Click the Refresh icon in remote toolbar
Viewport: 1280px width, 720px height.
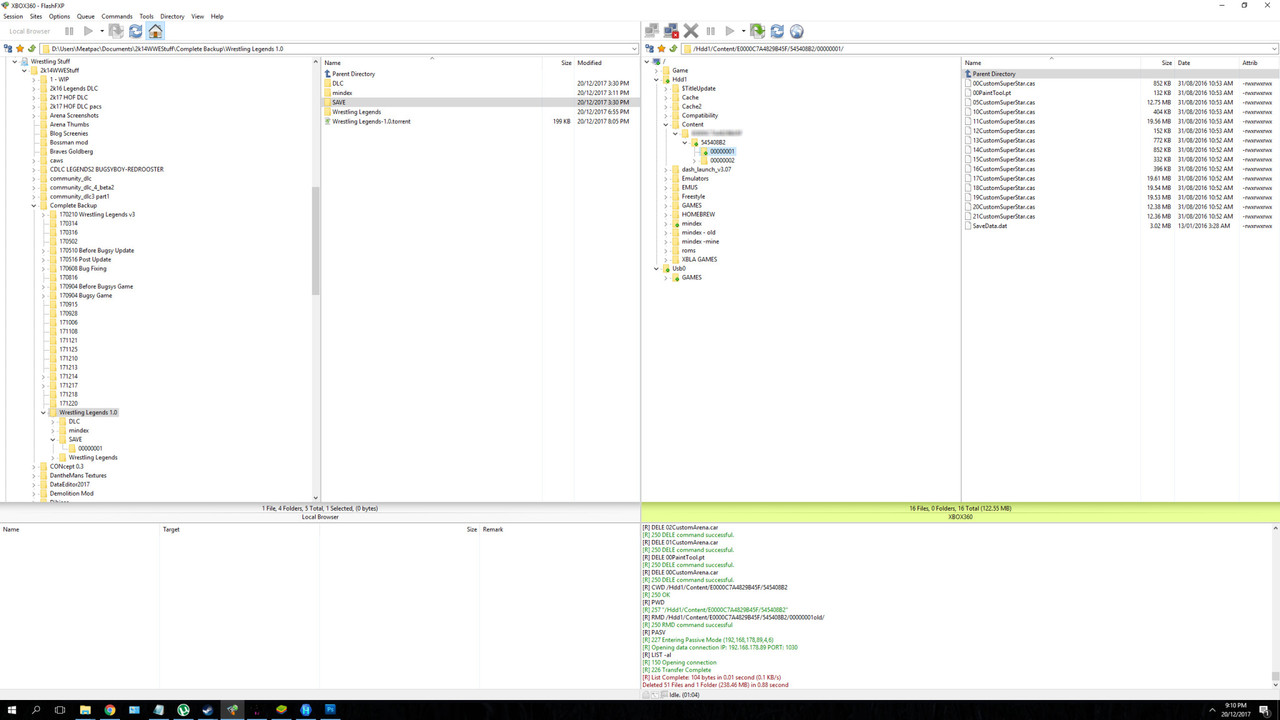(x=777, y=31)
